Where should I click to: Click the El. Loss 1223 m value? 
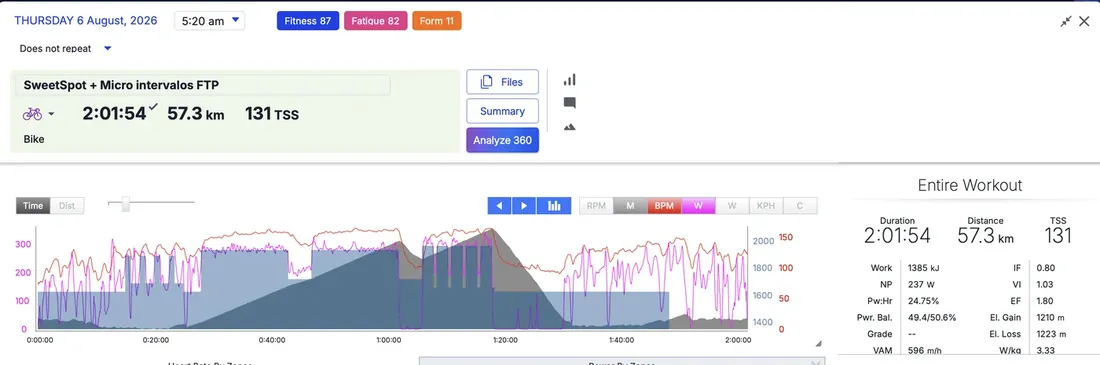(1052, 333)
